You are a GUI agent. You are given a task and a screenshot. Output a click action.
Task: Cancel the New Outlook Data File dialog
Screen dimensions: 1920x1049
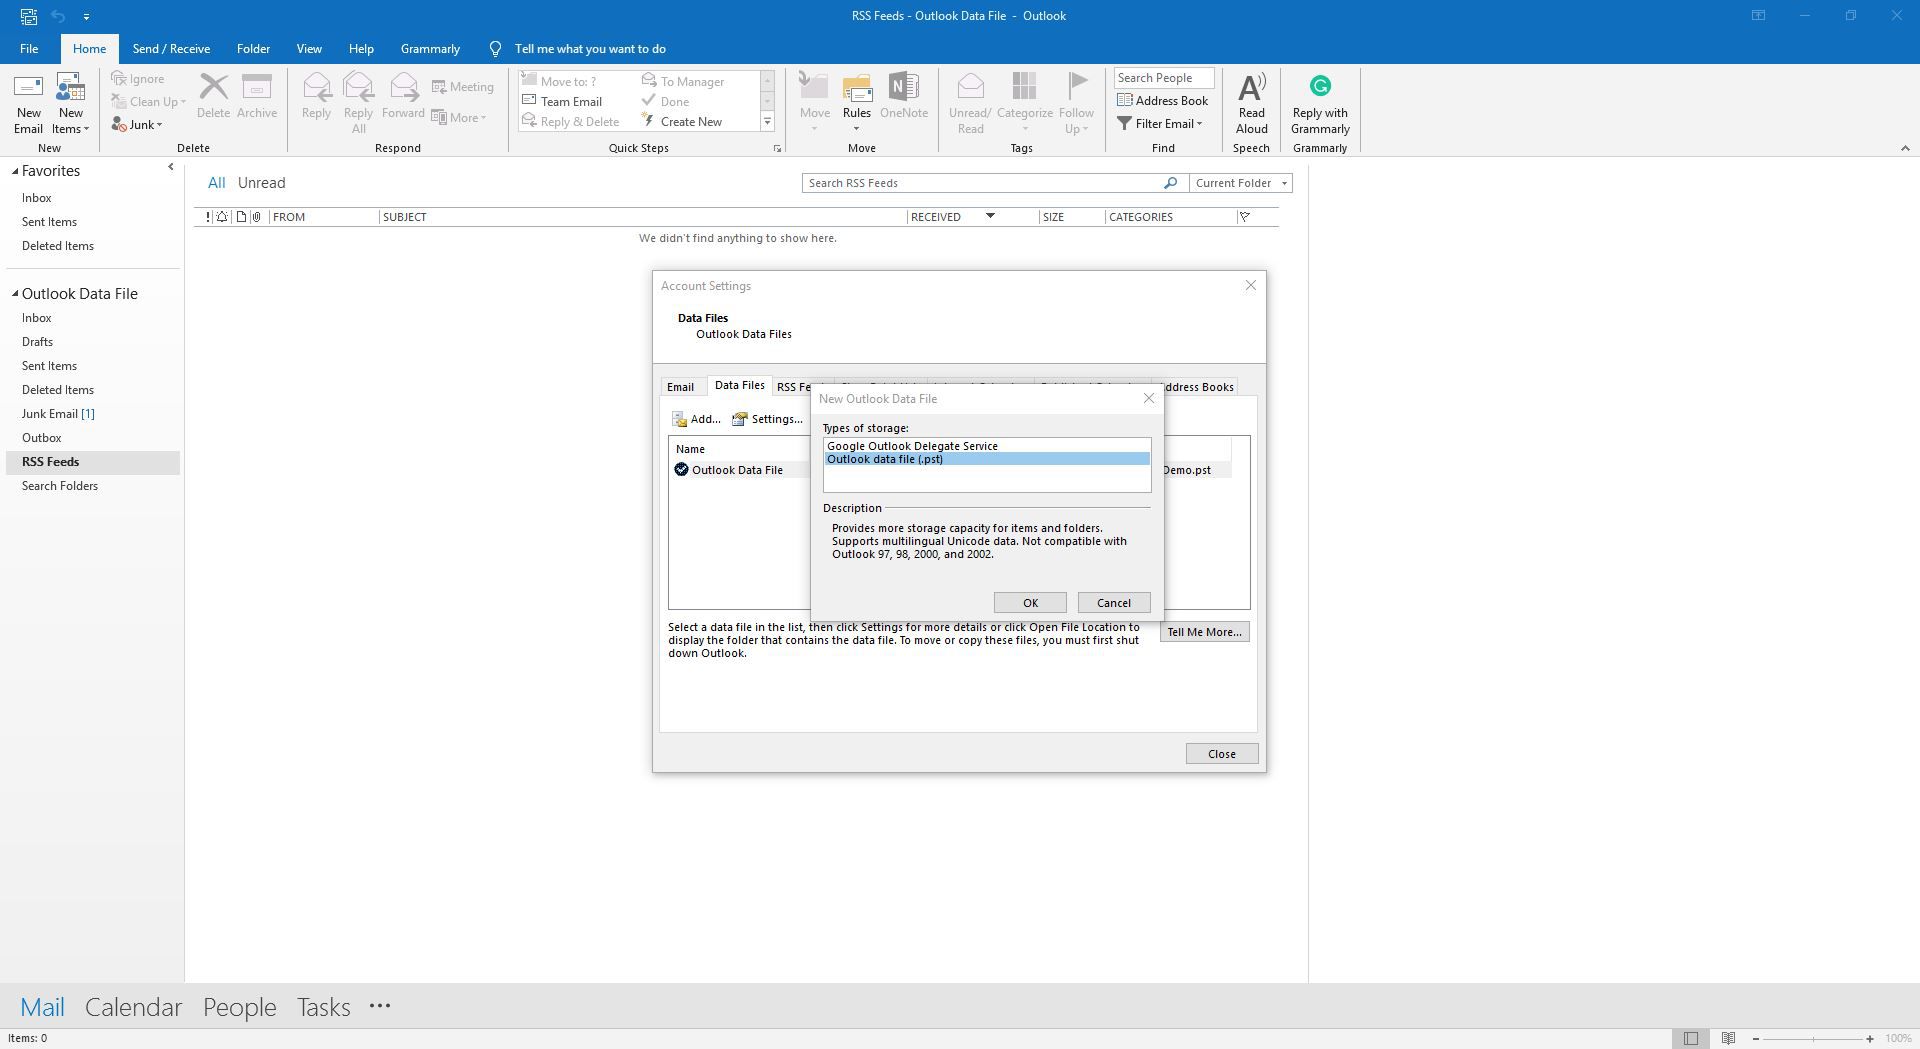(1113, 603)
